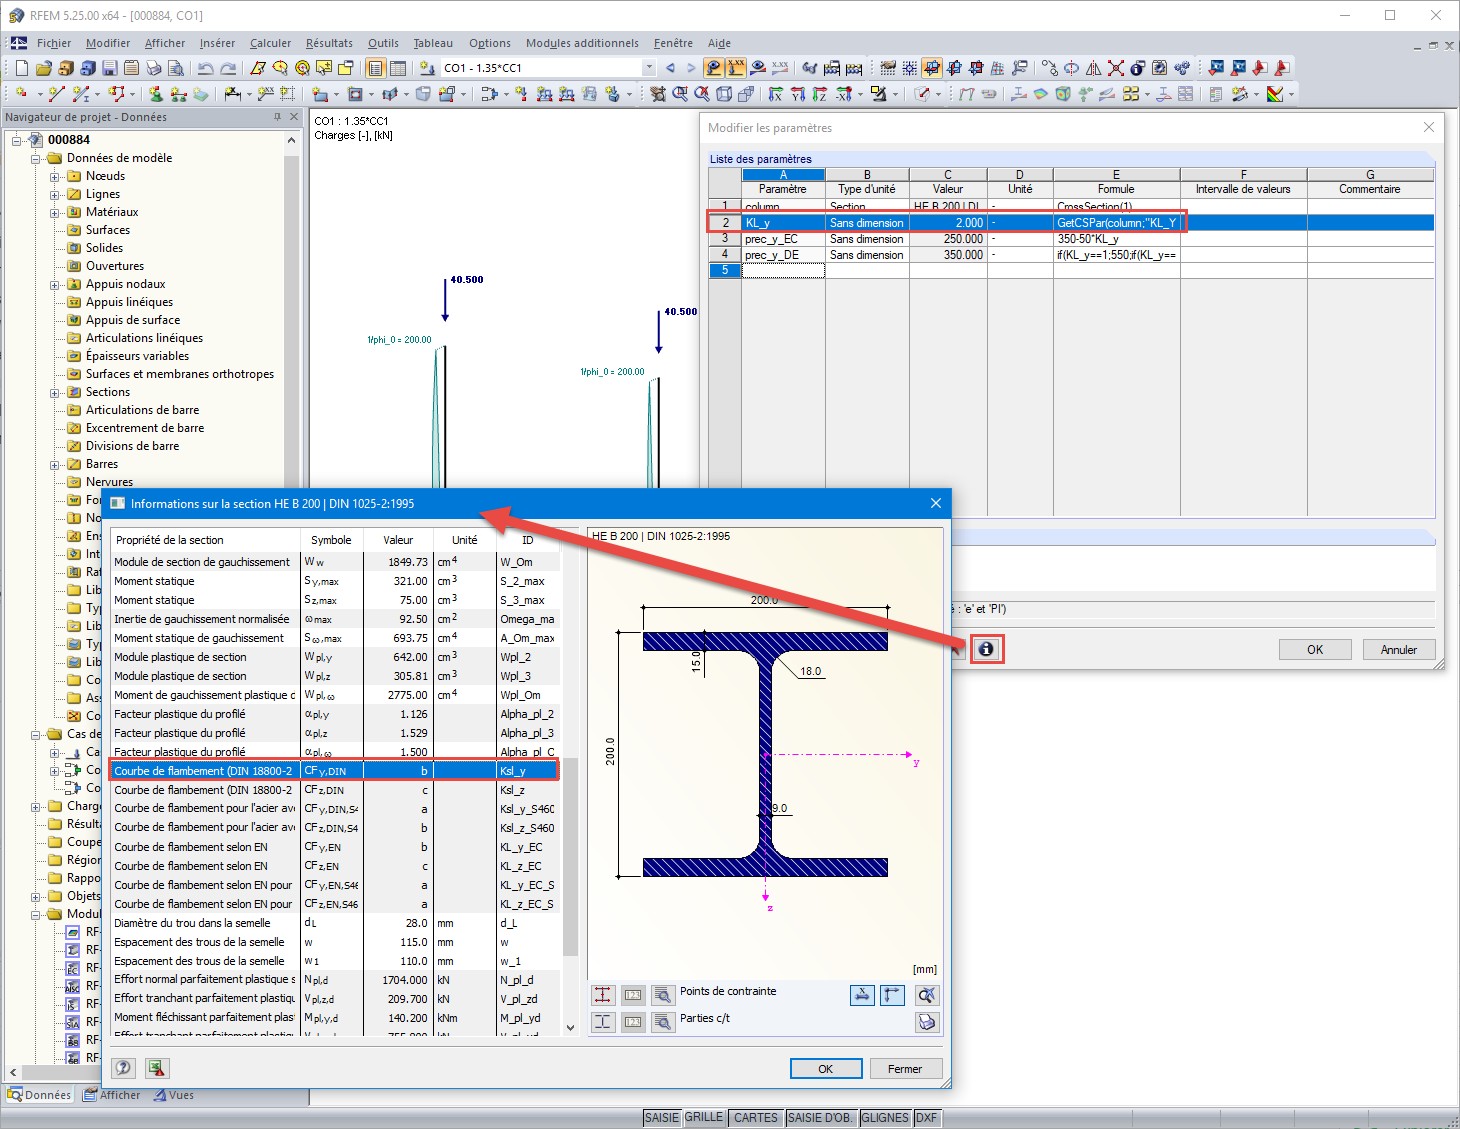Image resolution: width=1460 pixels, height=1129 pixels.
Task: Toggle the Table view icon in toolbar
Action: pyautogui.click(x=398, y=68)
